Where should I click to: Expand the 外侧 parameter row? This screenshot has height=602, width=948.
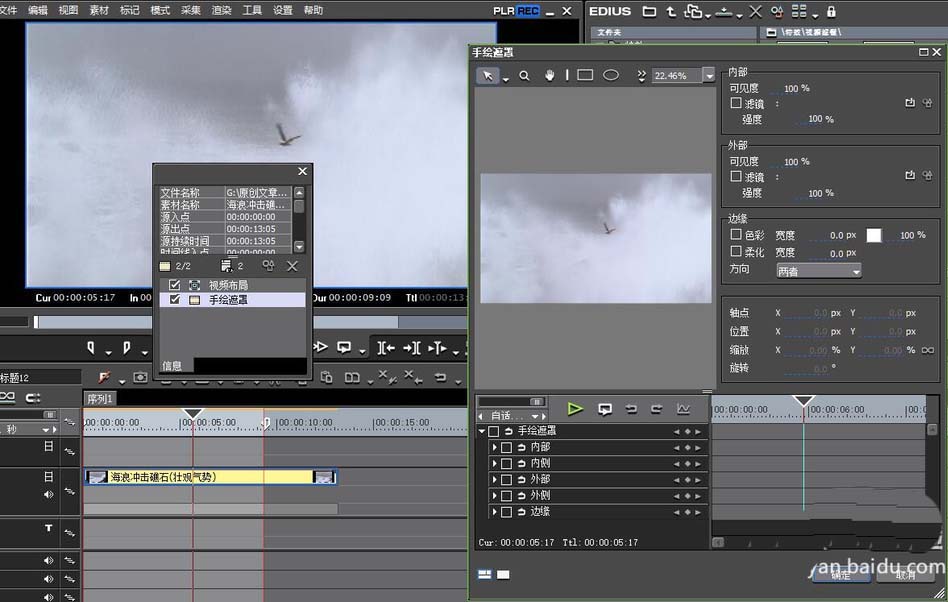pos(495,496)
